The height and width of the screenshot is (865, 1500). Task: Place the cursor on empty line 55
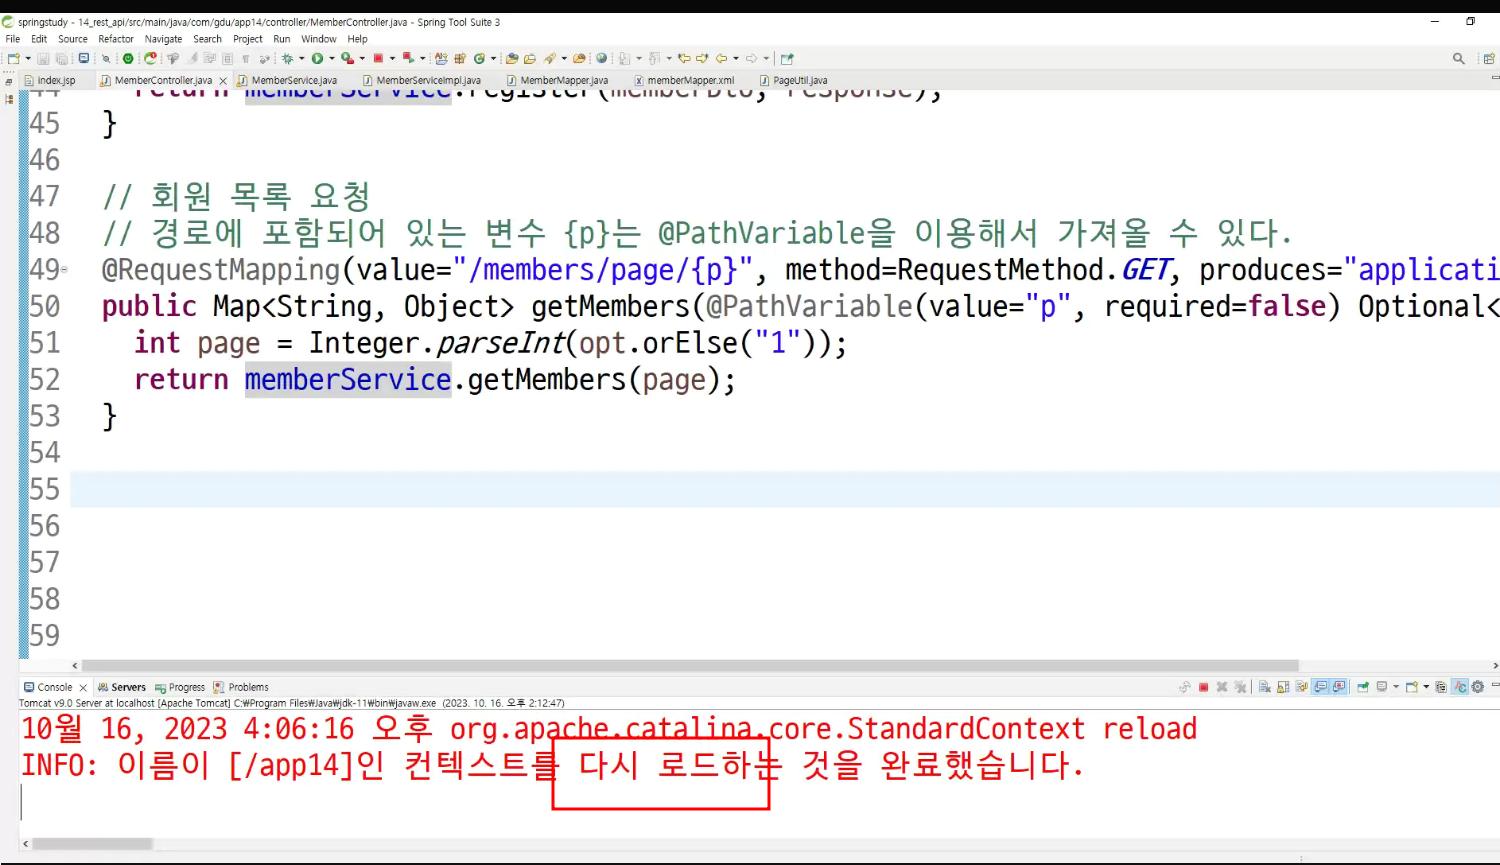tap(785, 490)
